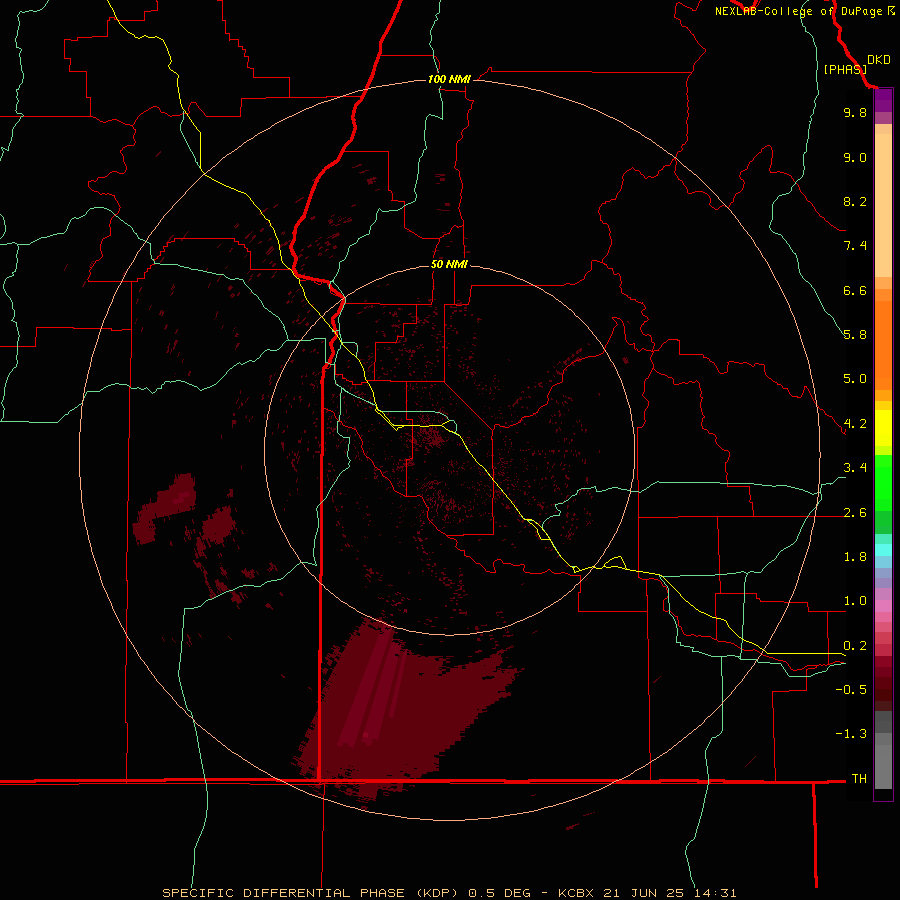This screenshot has height=900, width=900.
Task: Click the "100 NMI" range ring label
Action: 449,79
